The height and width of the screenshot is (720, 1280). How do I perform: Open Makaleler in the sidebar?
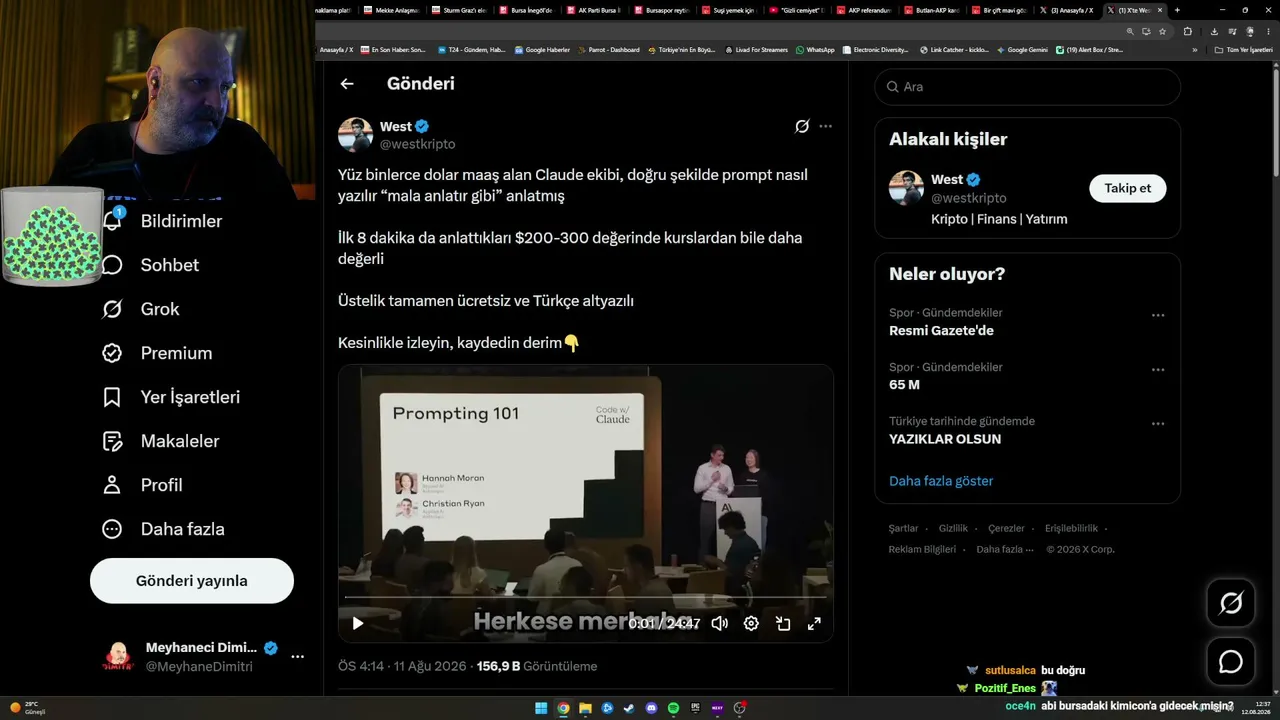(160, 441)
